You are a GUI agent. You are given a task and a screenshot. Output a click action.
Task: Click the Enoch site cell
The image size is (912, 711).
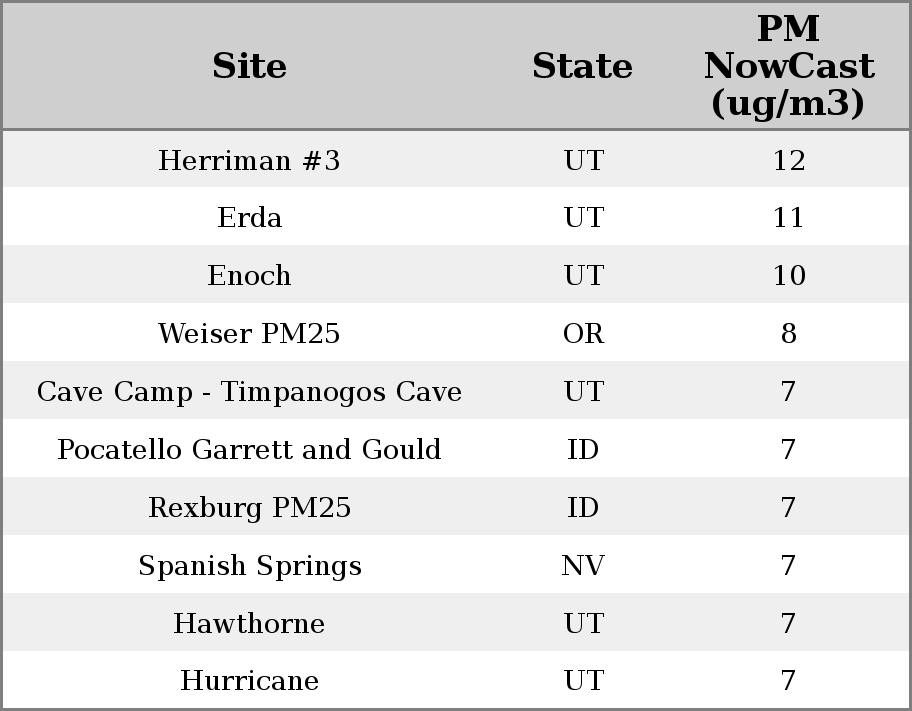pyautogui.click(x=249, y=276)
